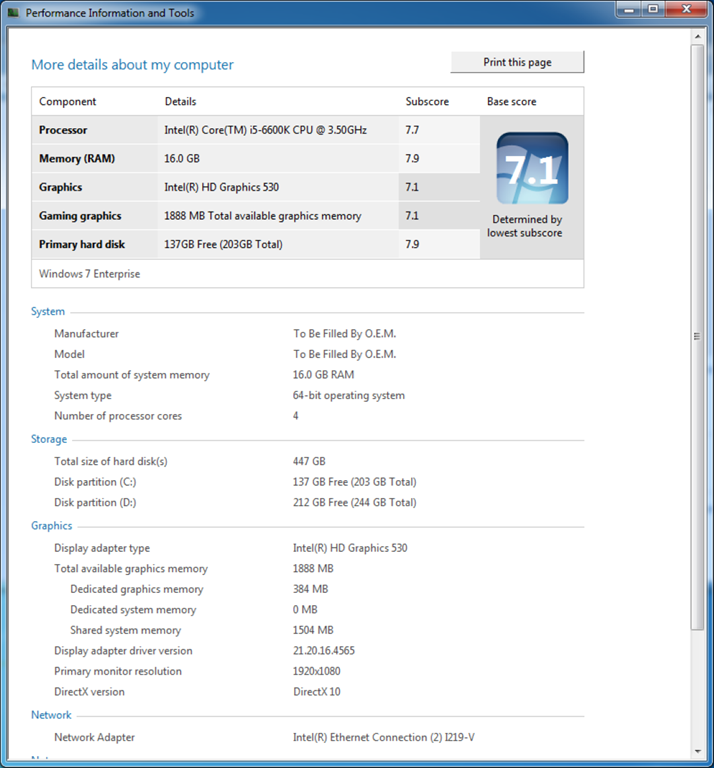714x768 pixels.
Task: Click the window title bar app icon
Action: pos(13,12)
